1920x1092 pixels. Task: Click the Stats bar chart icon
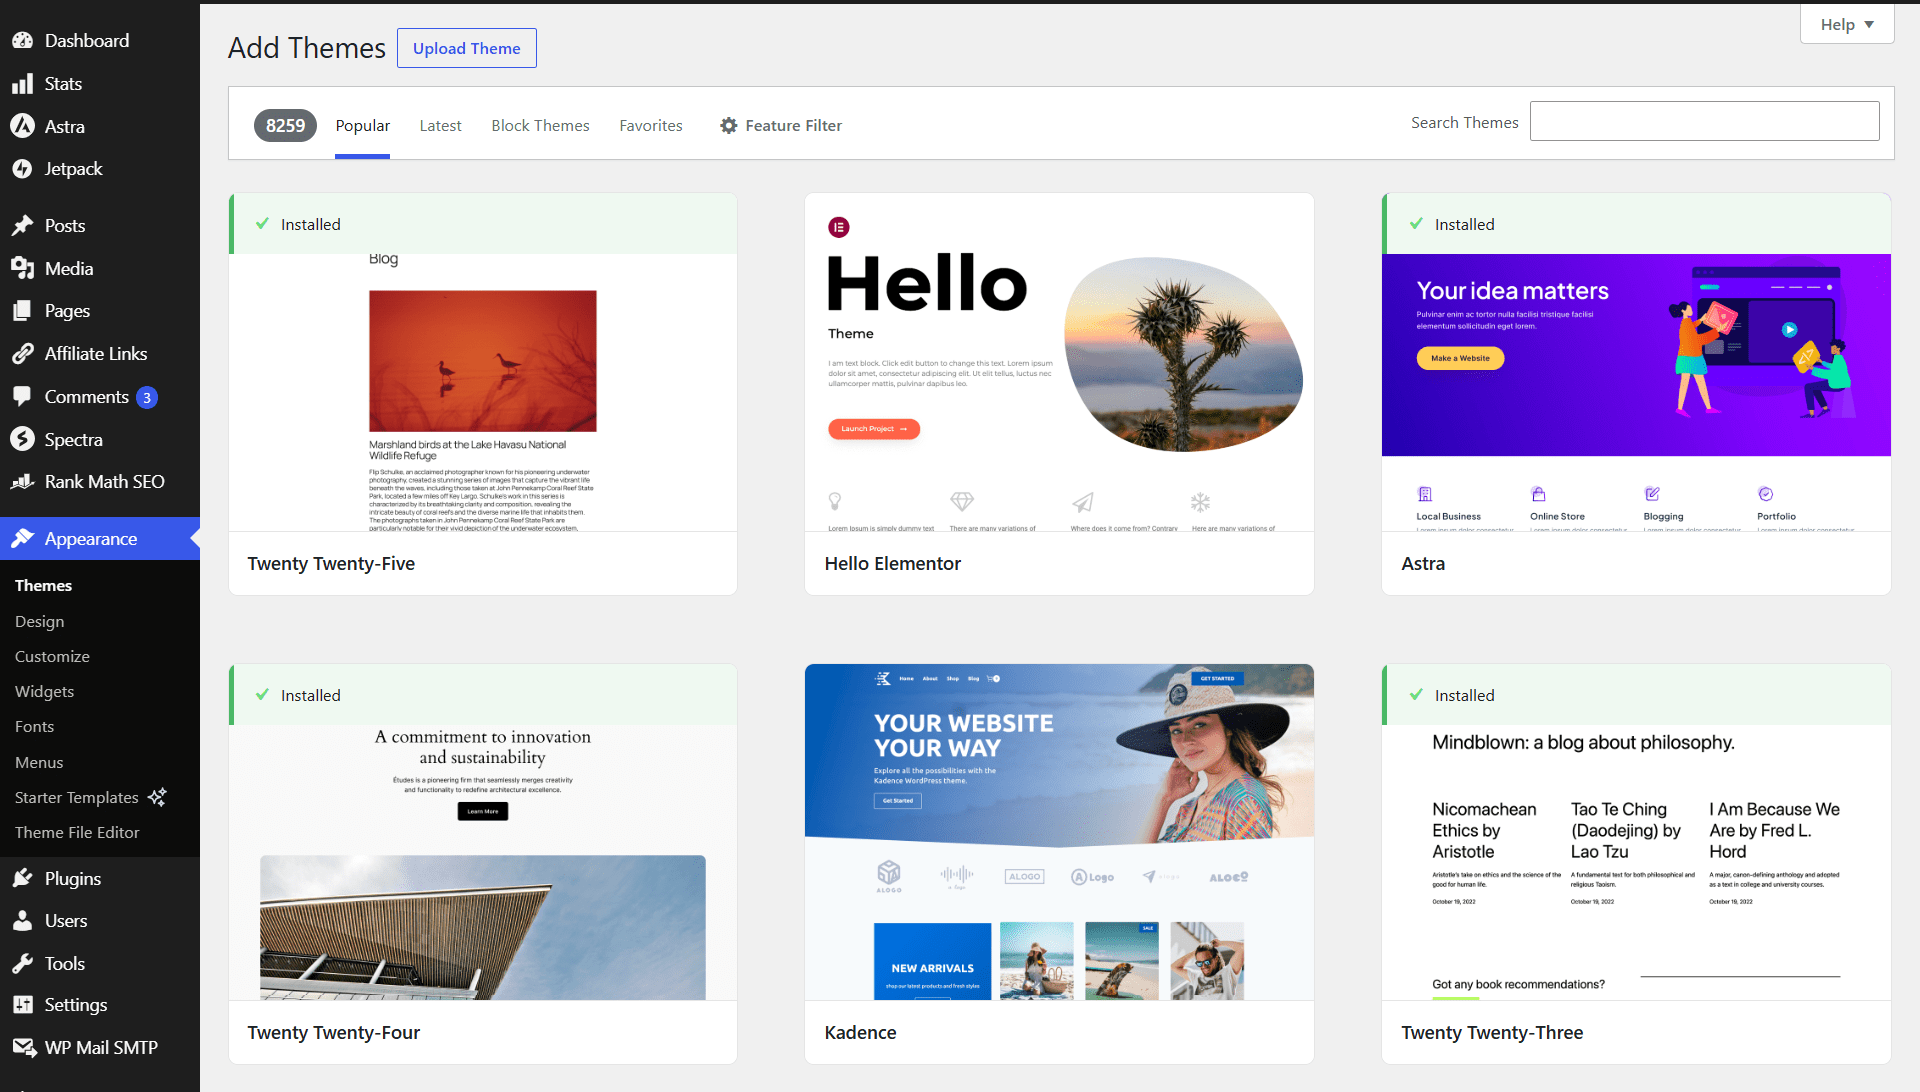[22, 84]
